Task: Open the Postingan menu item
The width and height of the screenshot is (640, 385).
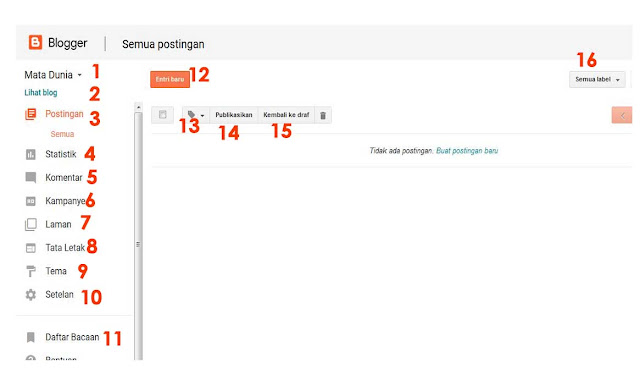Action: coord(64,114)
